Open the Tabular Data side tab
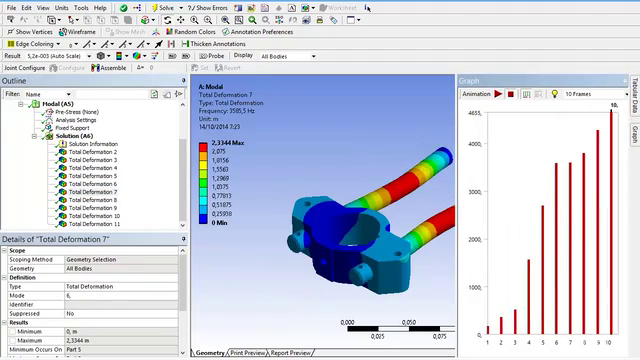Viewport: 640px width, 360px height. pyautogui.click(x=635, y=95)
